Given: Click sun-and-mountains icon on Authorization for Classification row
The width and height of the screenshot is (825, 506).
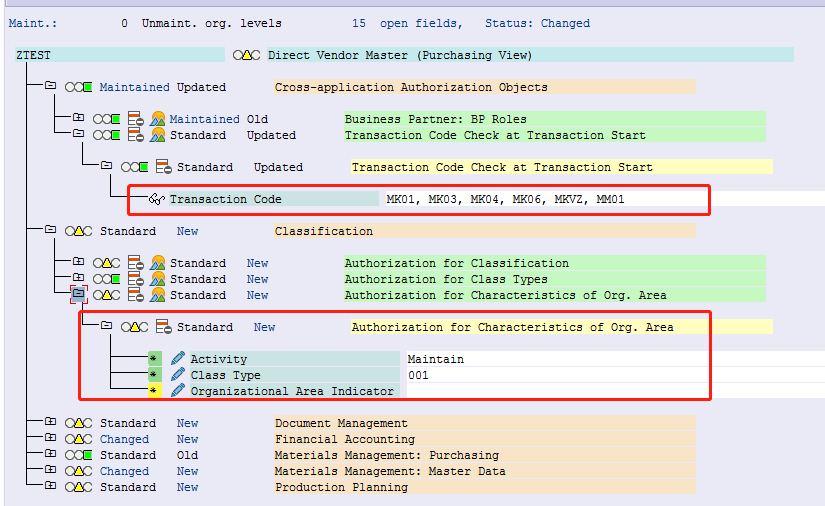Looking at the screenshot, I should [157, 263].
